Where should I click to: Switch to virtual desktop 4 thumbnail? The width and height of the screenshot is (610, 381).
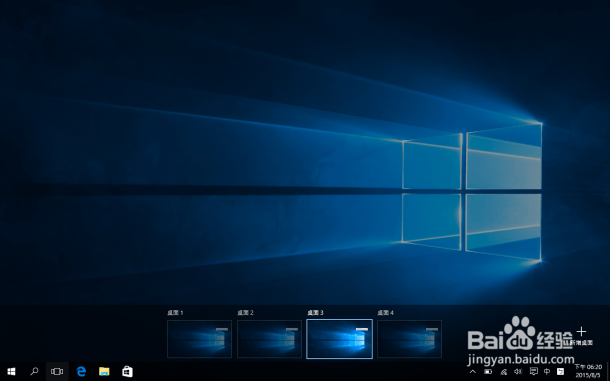[x=409, y=339]
